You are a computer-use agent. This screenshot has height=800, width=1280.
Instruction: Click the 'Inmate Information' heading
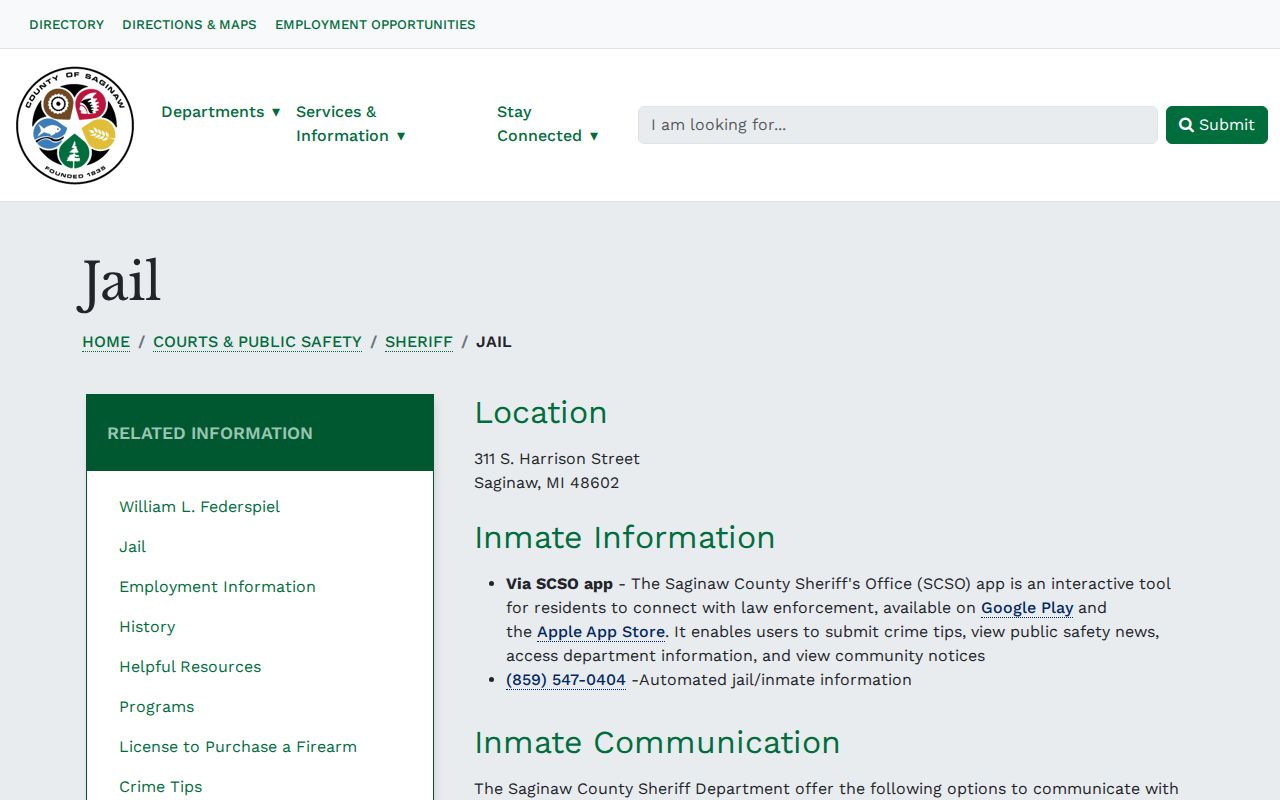coord(625,538)
